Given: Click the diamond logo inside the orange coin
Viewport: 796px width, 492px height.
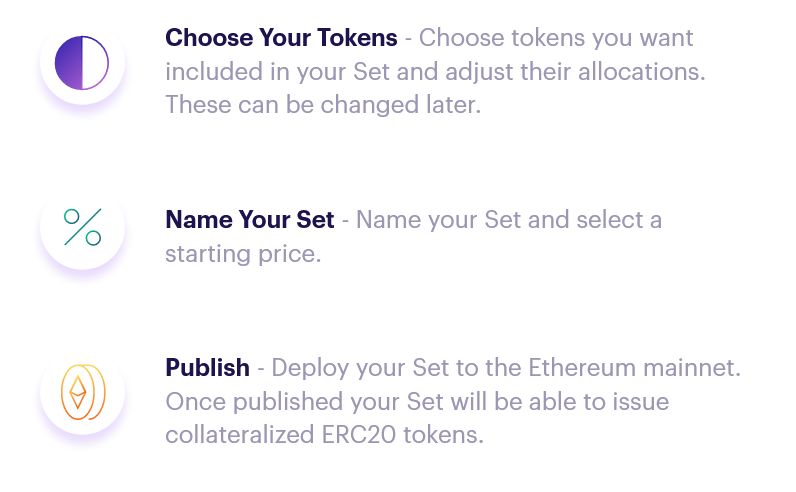Looking at the screenshot, I should [78, 392].
